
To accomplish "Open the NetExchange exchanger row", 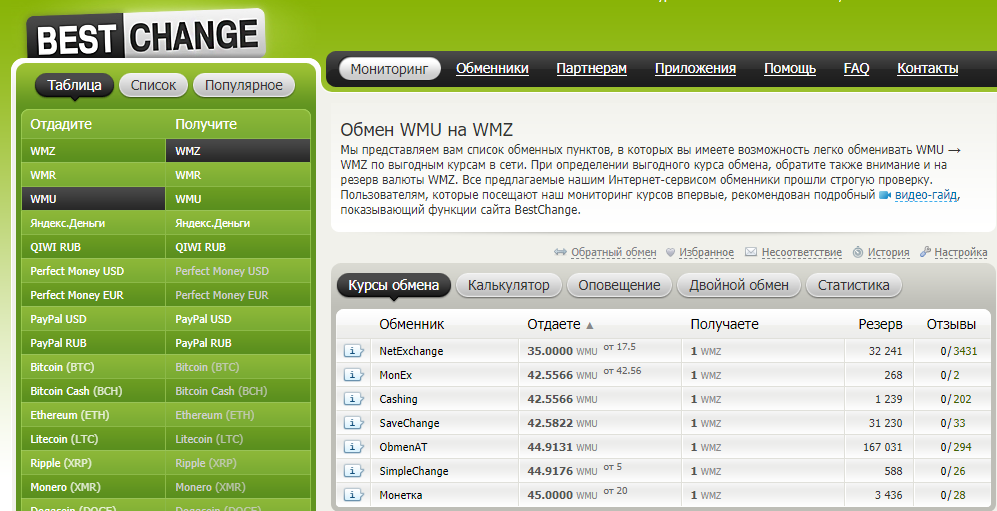I will click(411, 351).
